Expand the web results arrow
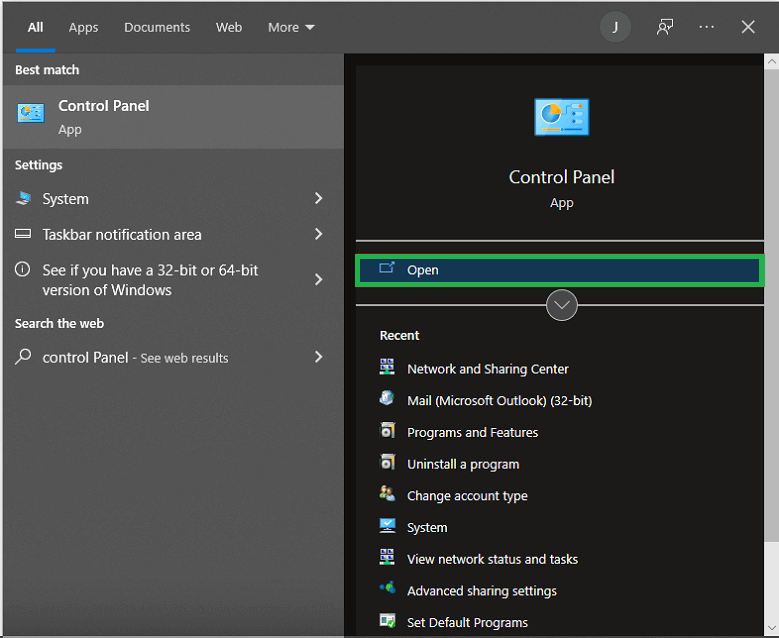The image size is (779, 638). coord(319,357)
